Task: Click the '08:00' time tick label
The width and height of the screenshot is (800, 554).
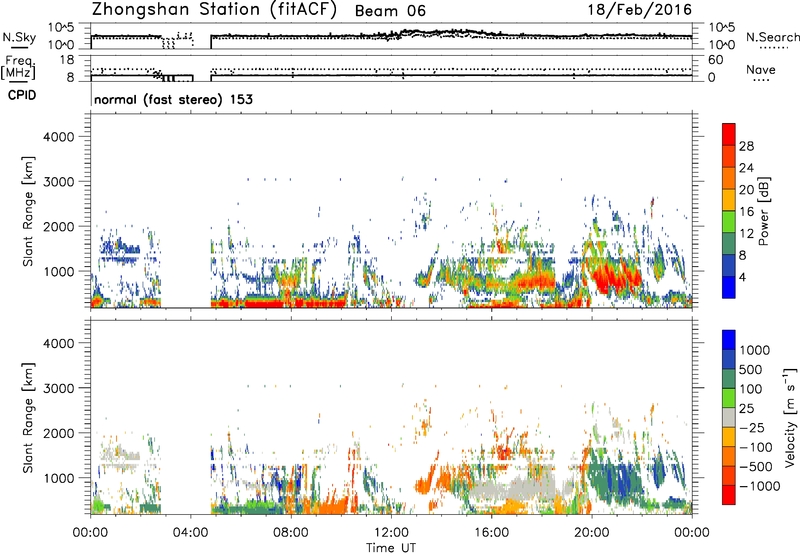Action: [291, 533]
